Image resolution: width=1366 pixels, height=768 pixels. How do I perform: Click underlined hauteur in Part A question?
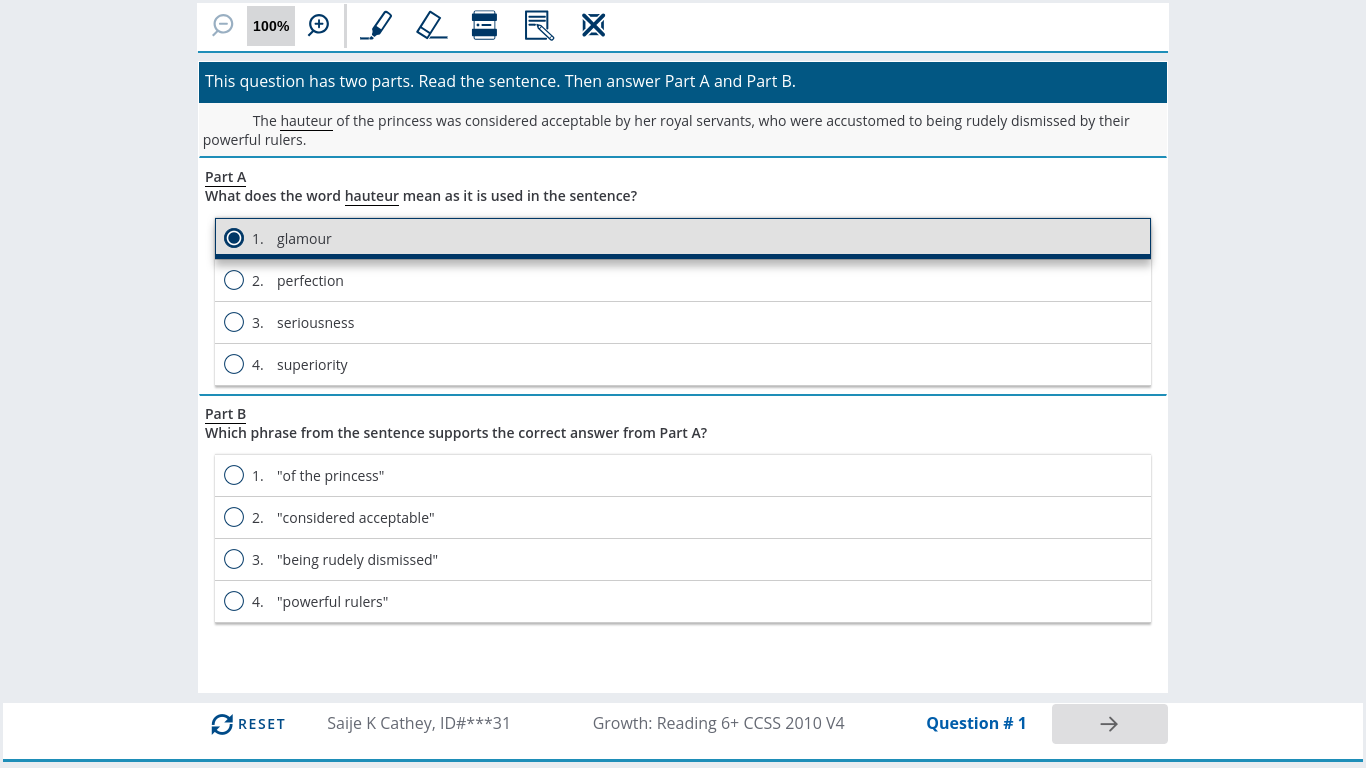tap(372, 196)
